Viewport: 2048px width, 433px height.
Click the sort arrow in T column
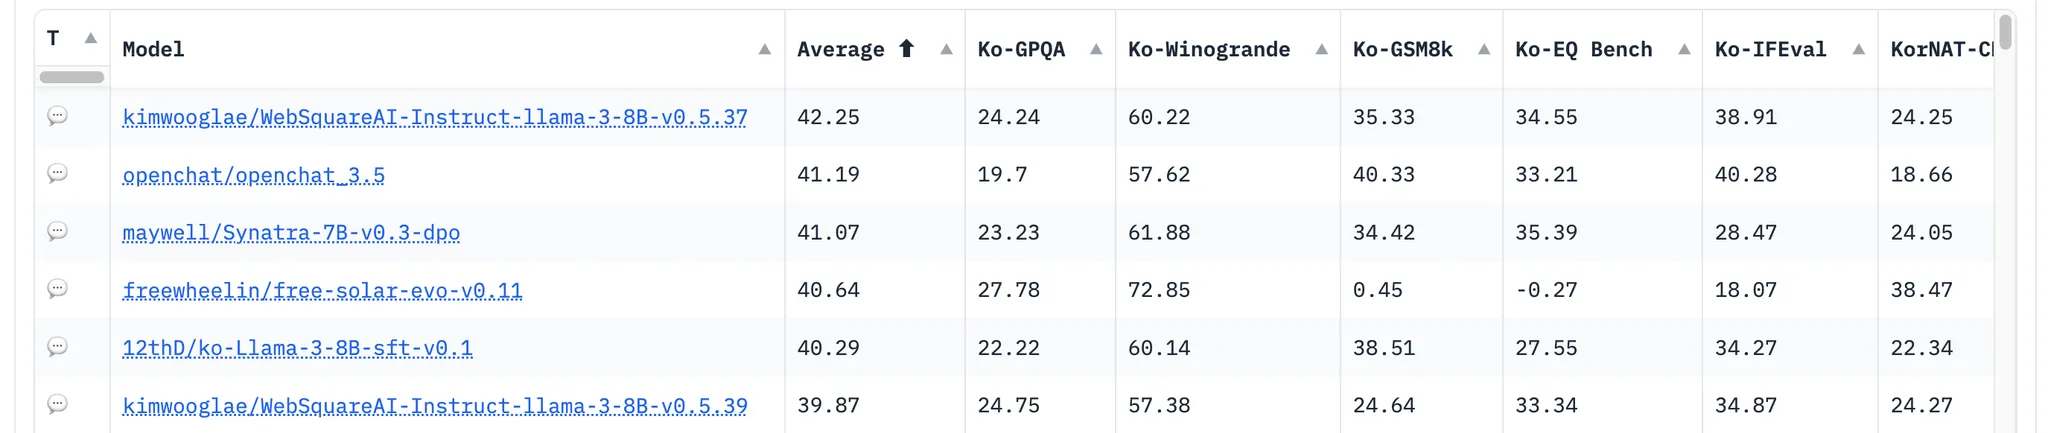(91, 38)
